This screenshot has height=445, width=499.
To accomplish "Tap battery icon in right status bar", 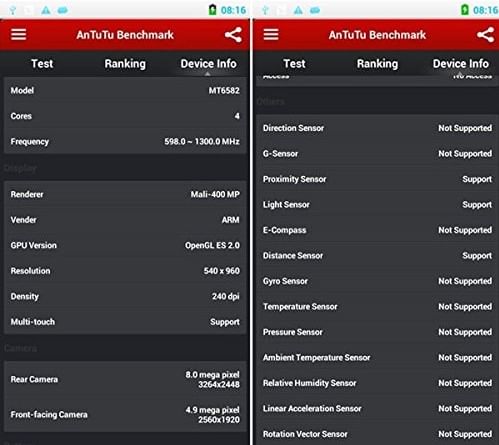I will pos(465,10).
